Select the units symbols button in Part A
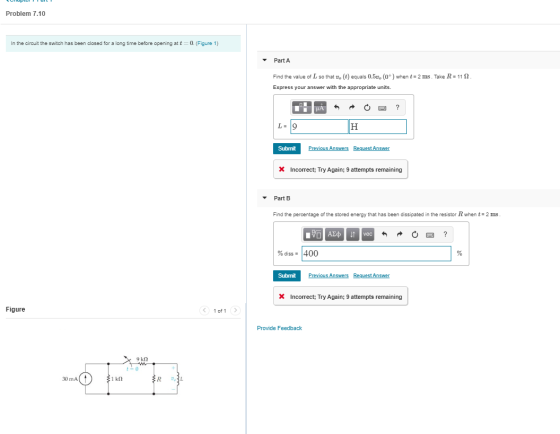560x434 pixels. [320, 107]
